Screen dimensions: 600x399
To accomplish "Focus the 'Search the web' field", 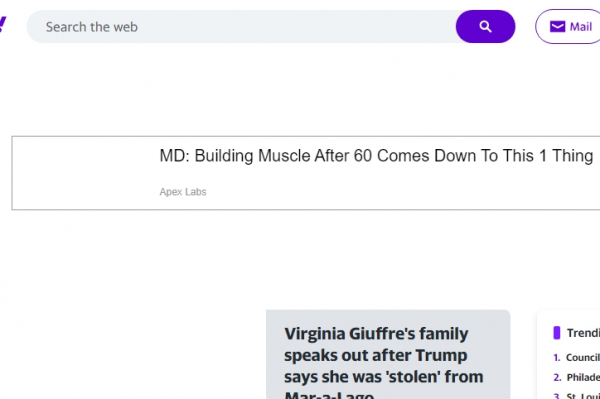I will pyautogui.click(x=241, y=27).
